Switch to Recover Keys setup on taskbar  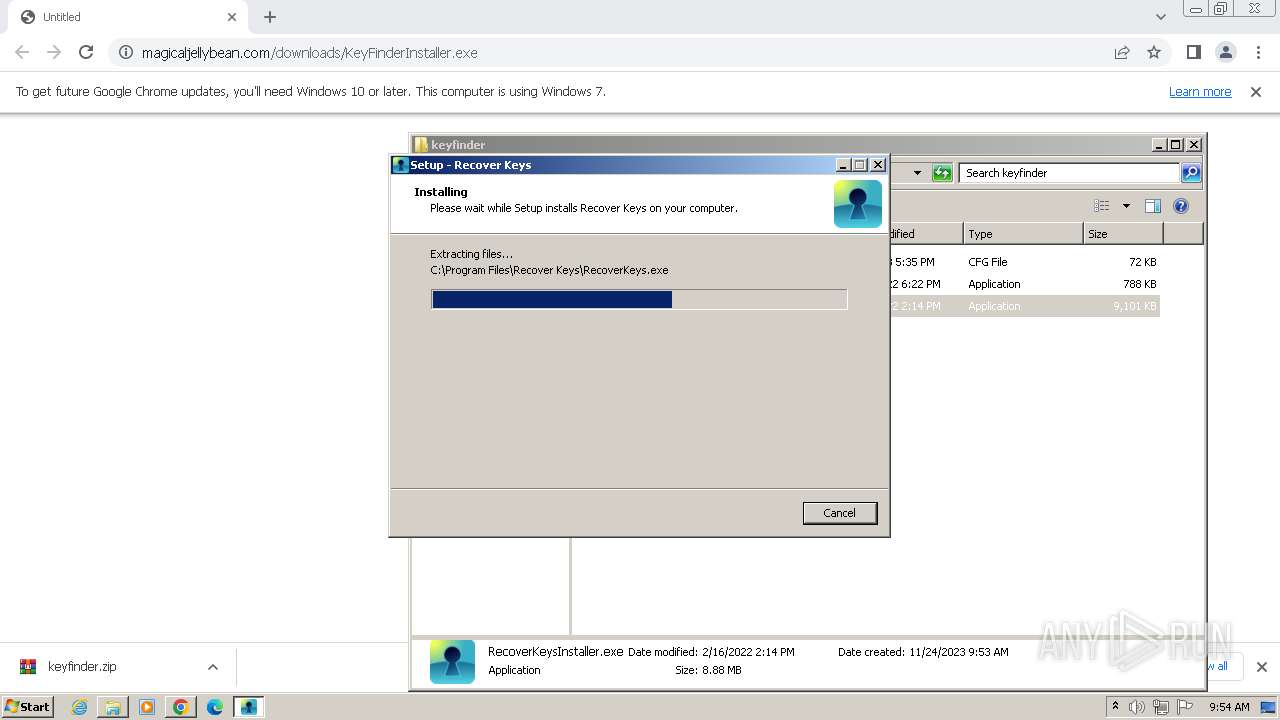click(248, 707)
